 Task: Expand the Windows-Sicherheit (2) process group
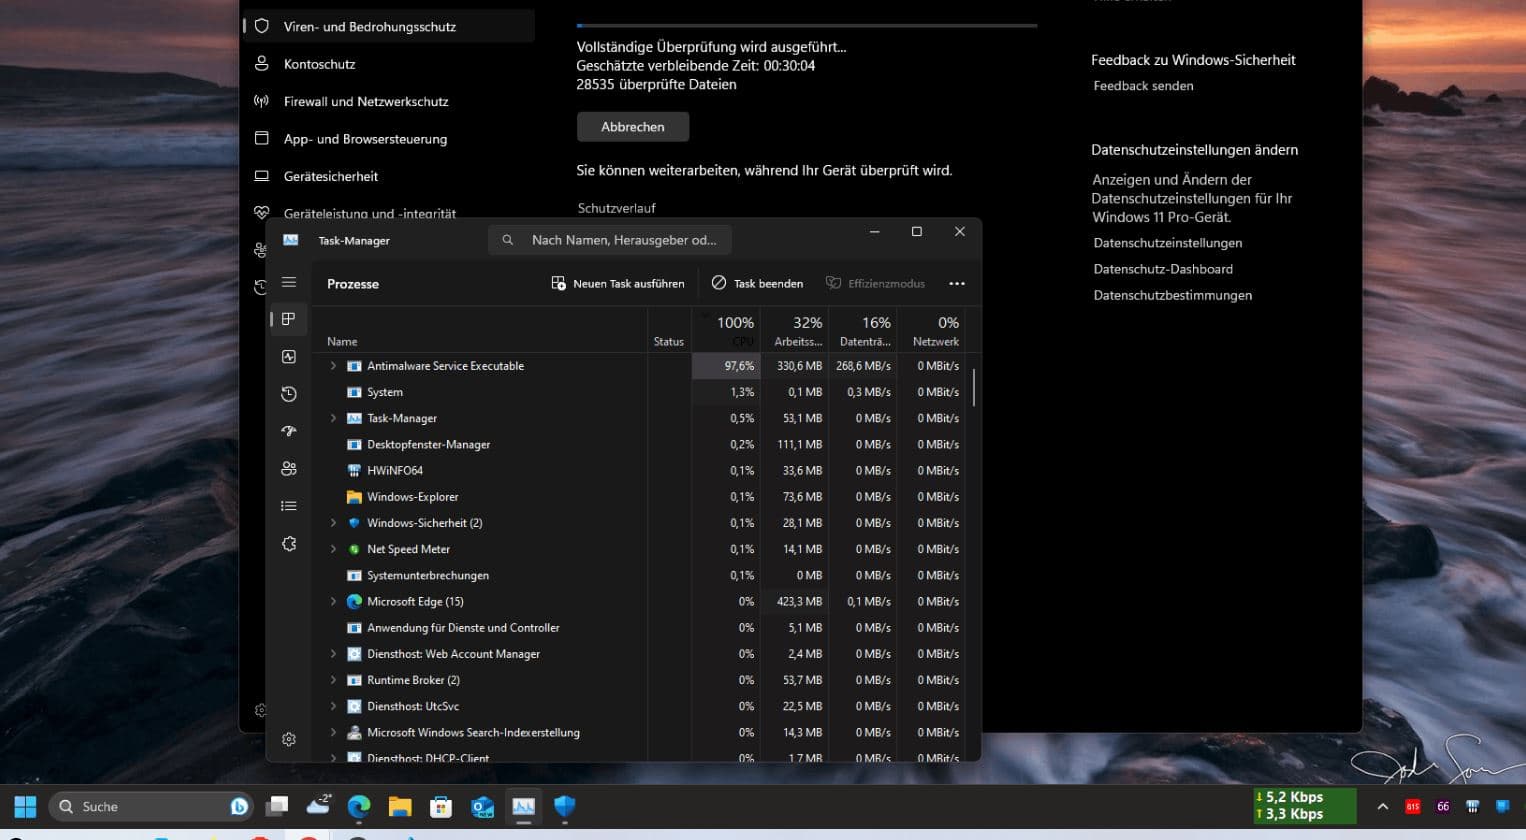[333, 523]
